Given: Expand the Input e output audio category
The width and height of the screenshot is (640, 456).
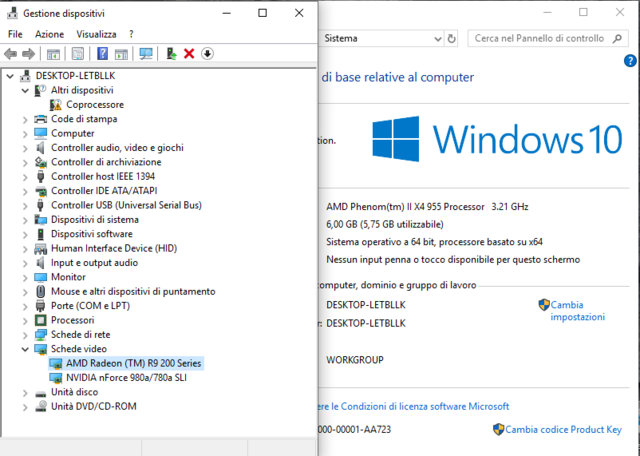Looking at the screenshot, I should point(25,263).
